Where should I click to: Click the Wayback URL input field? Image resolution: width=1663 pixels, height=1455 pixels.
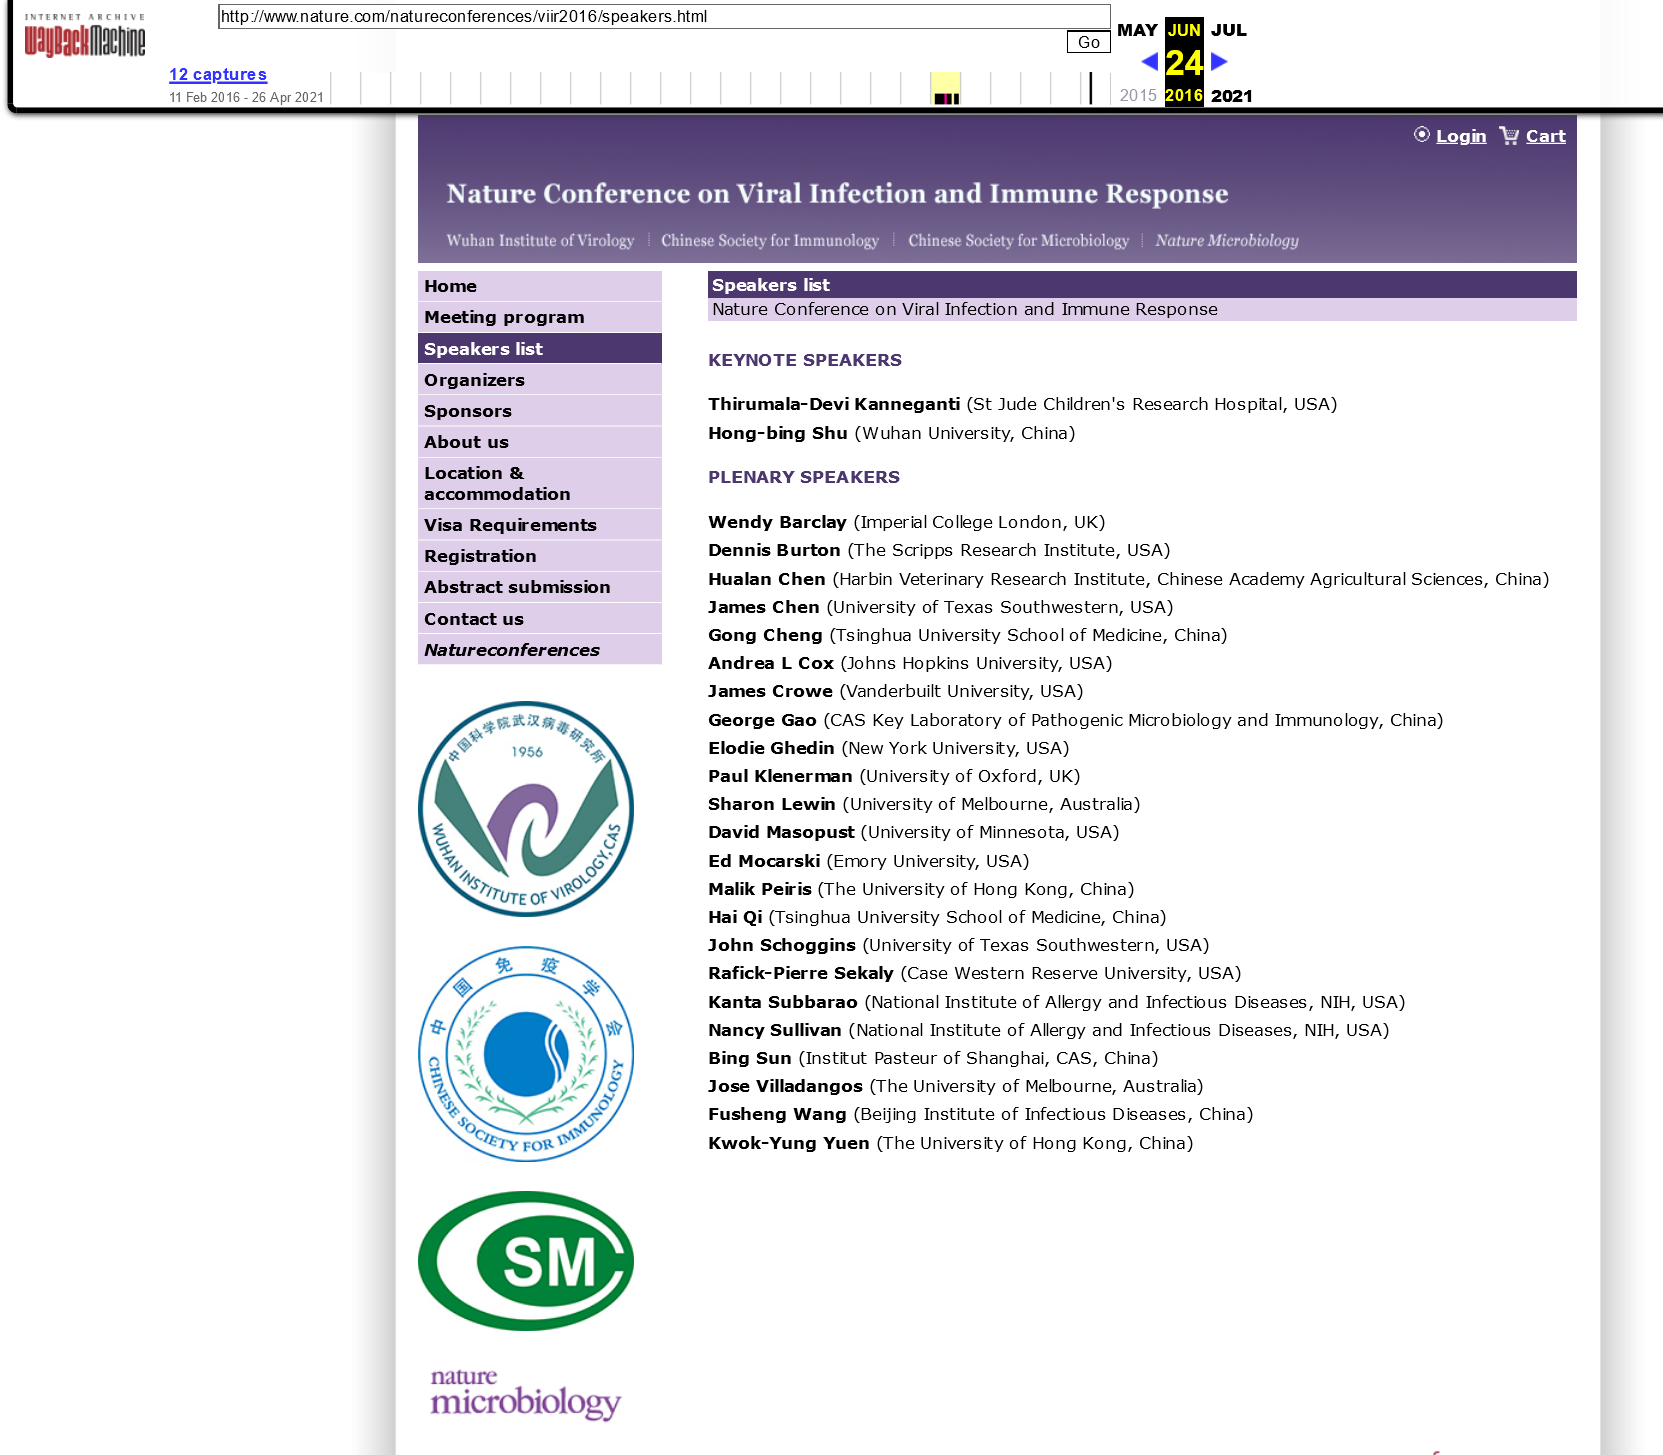click(x=664, y=16)
